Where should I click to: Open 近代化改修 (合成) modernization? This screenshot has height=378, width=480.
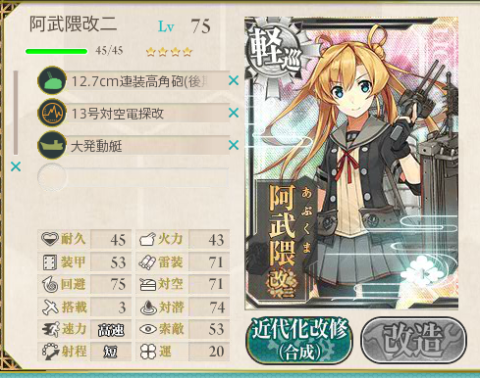[299, 340]
